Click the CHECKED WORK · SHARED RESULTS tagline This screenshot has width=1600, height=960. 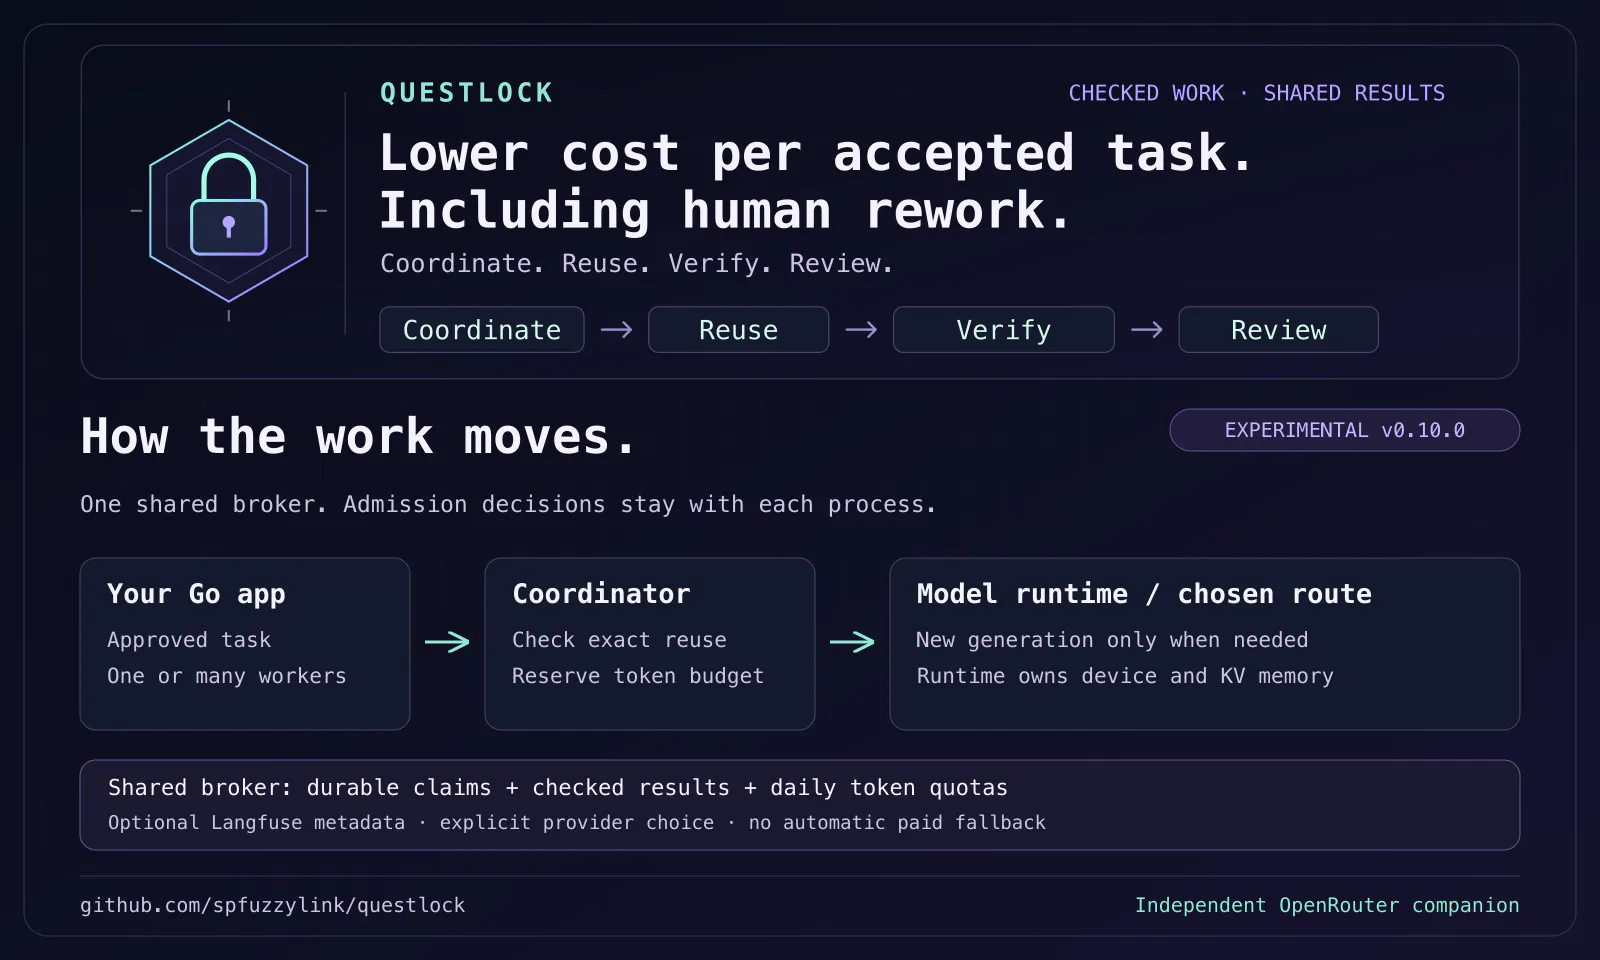click(1257, 93)
